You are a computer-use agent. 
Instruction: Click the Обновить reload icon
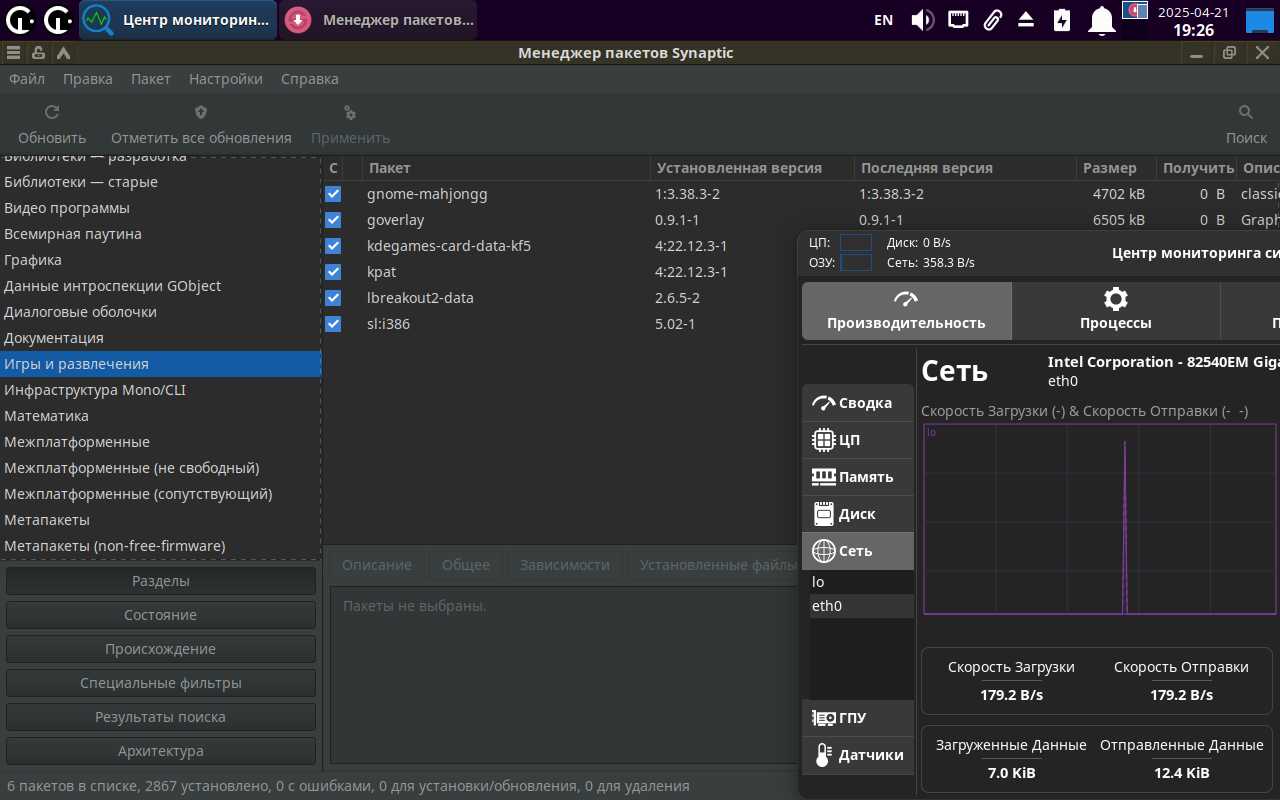click(x=52, y=113)
